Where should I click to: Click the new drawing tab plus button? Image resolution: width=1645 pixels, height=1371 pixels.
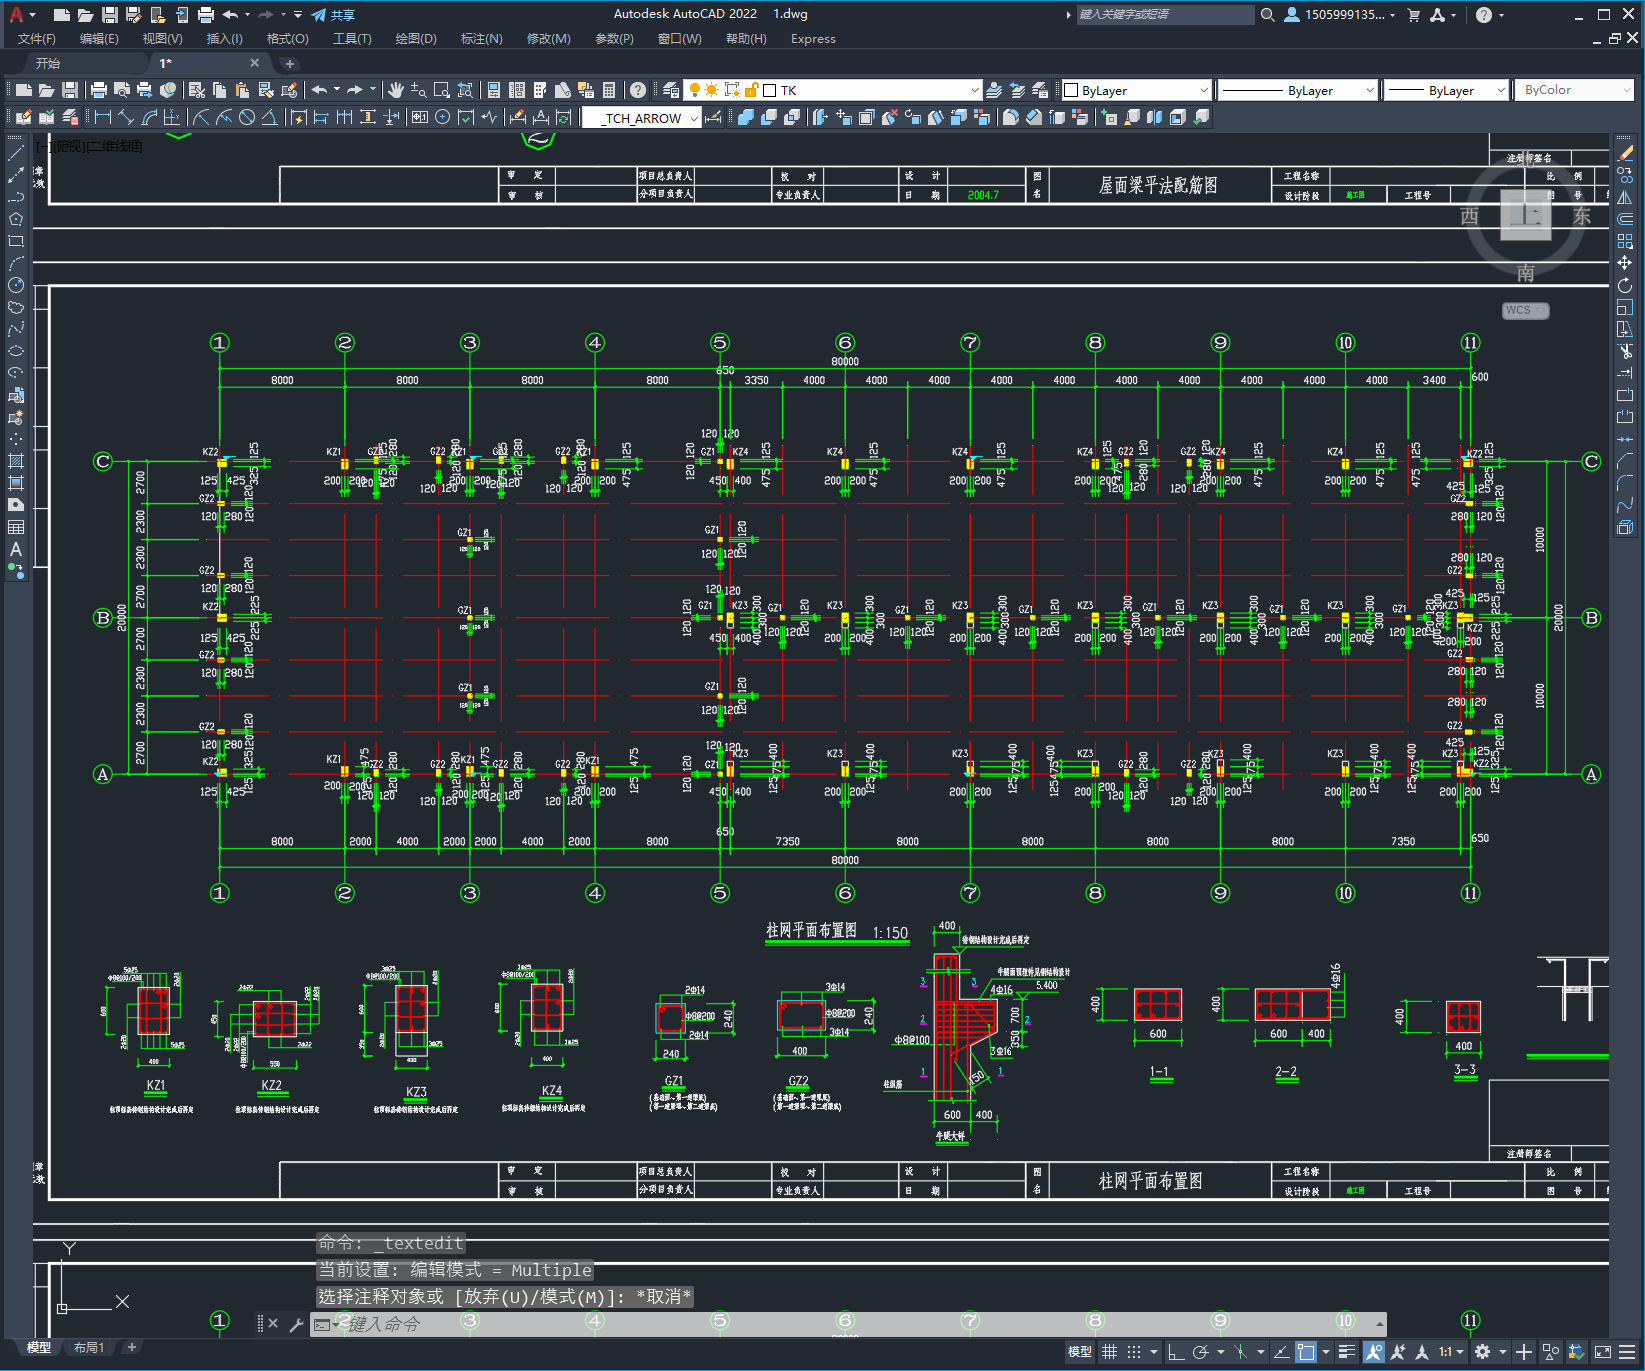290,64
